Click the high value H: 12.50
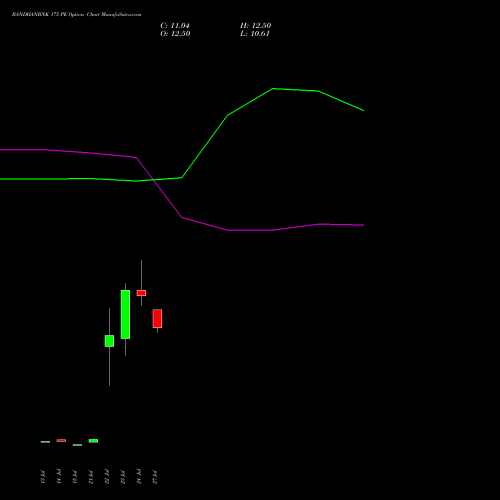 (256, 26)
